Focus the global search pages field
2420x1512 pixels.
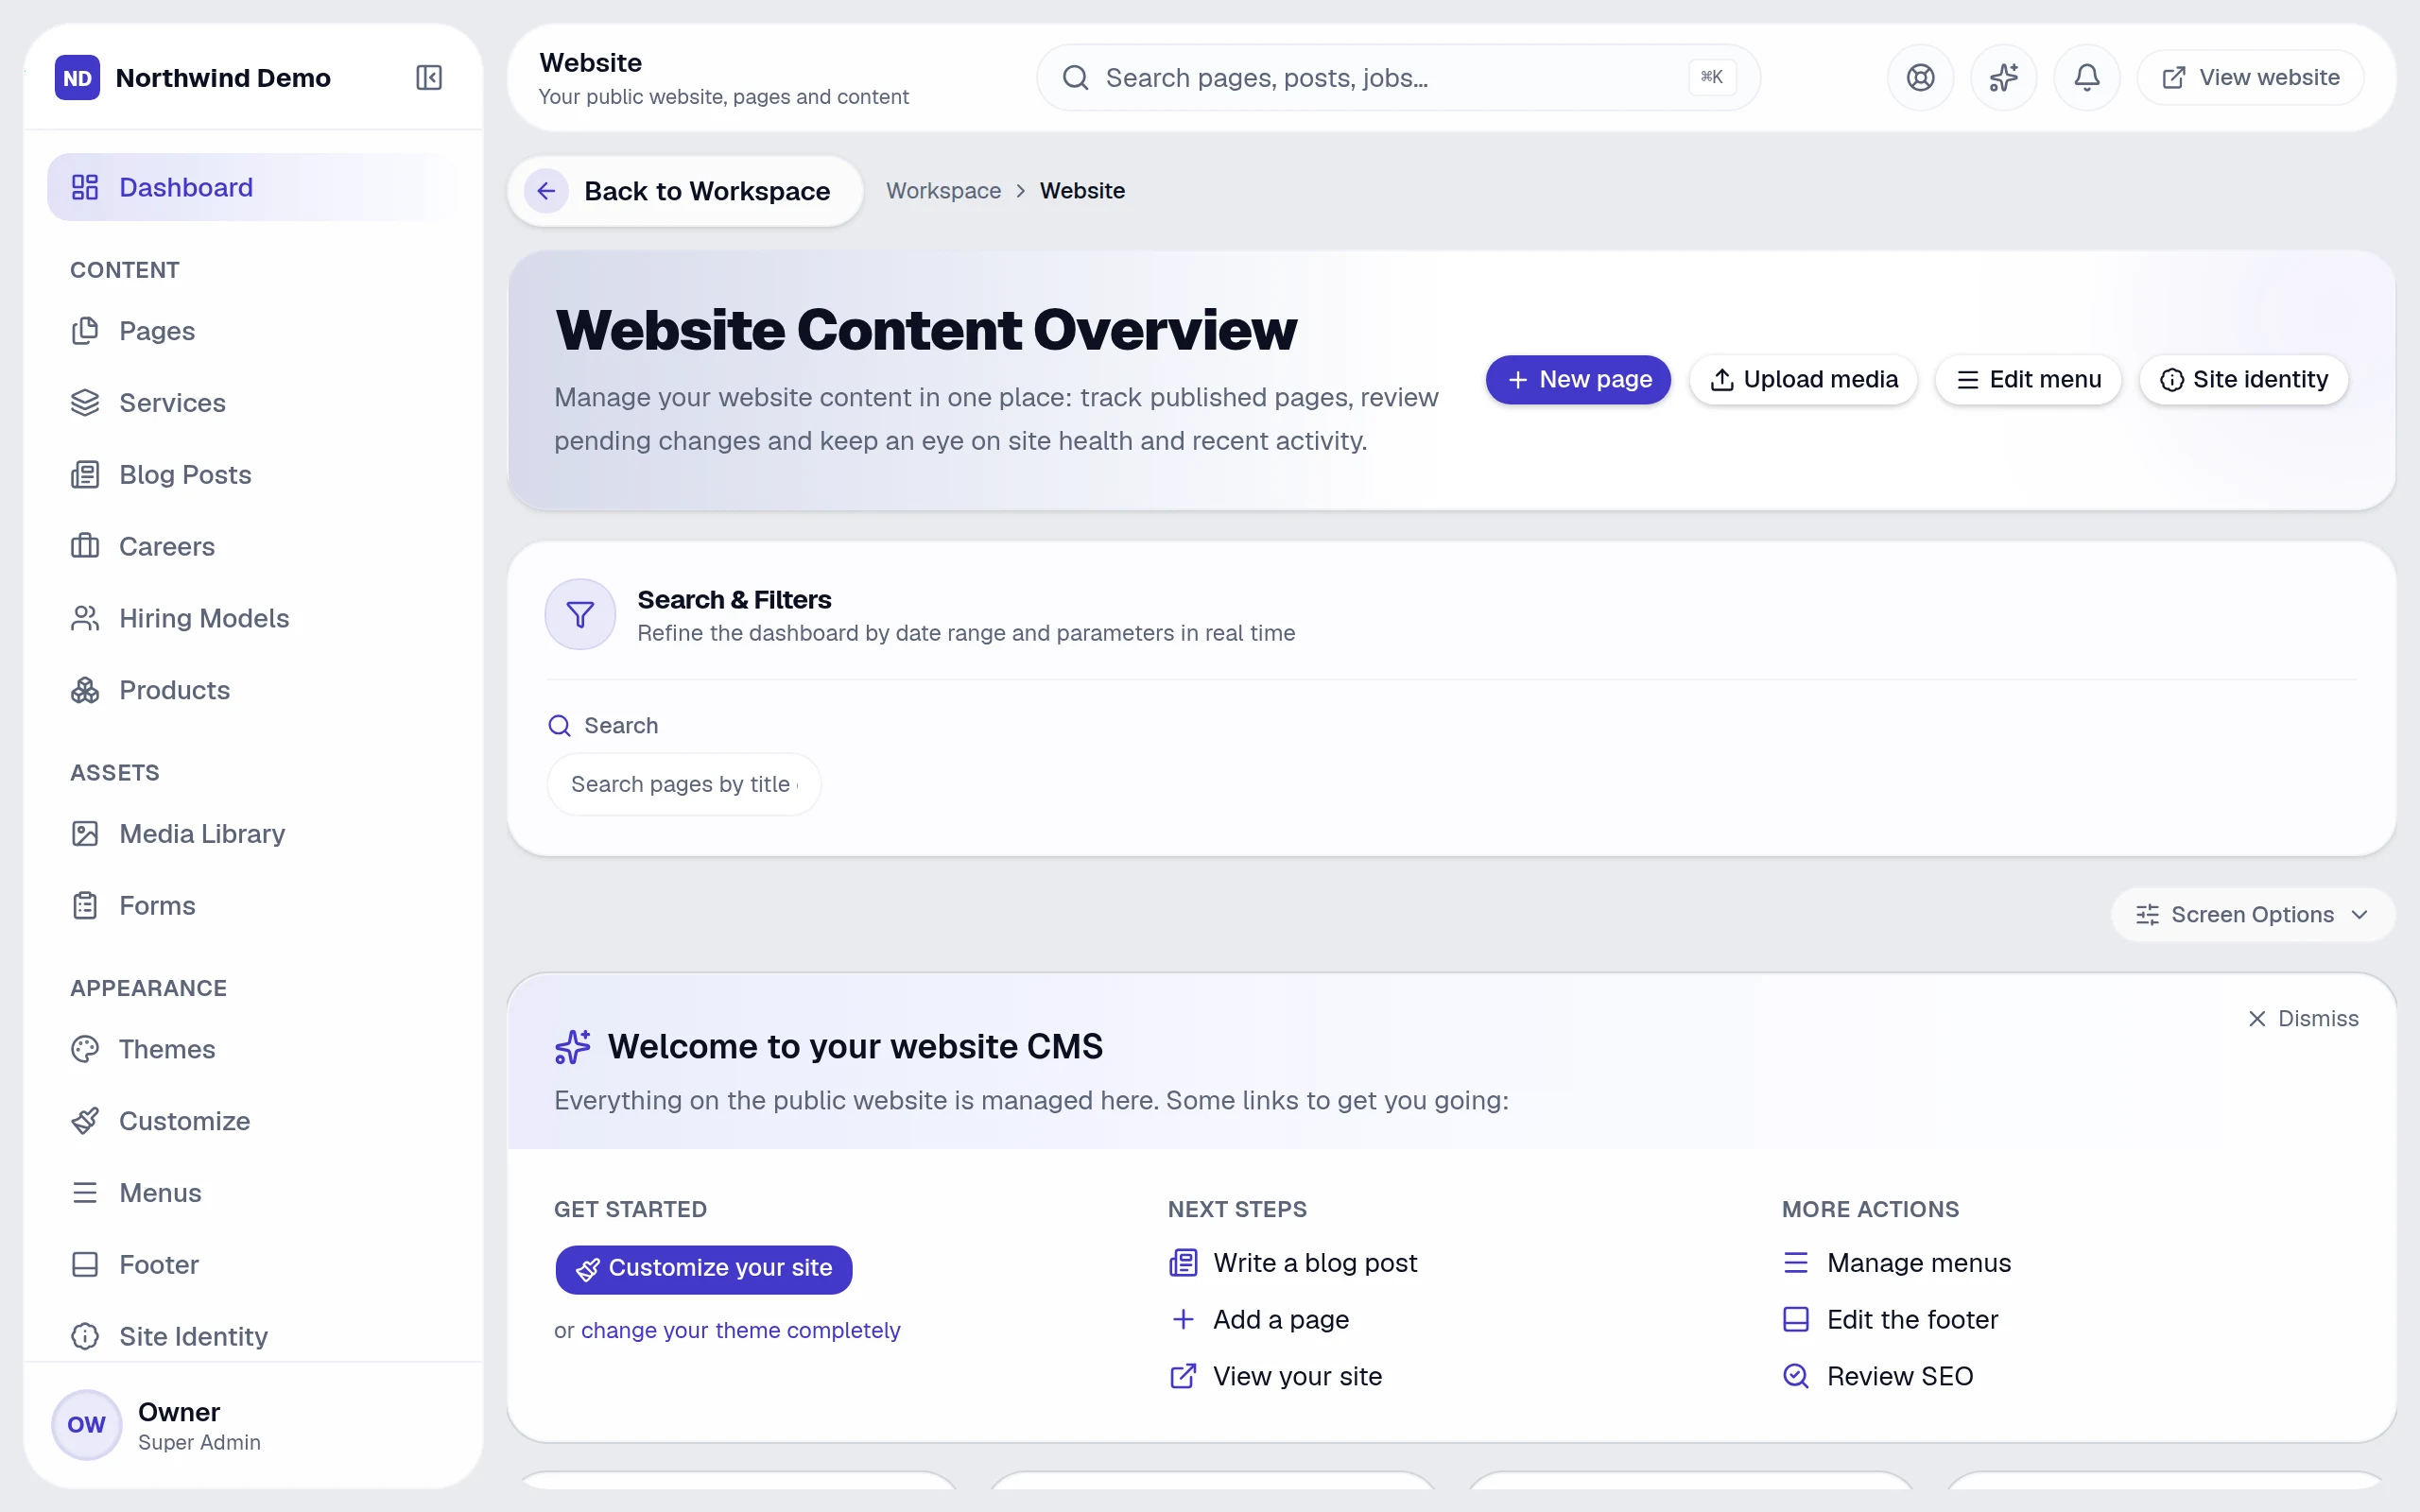(x=1398, y=77)
